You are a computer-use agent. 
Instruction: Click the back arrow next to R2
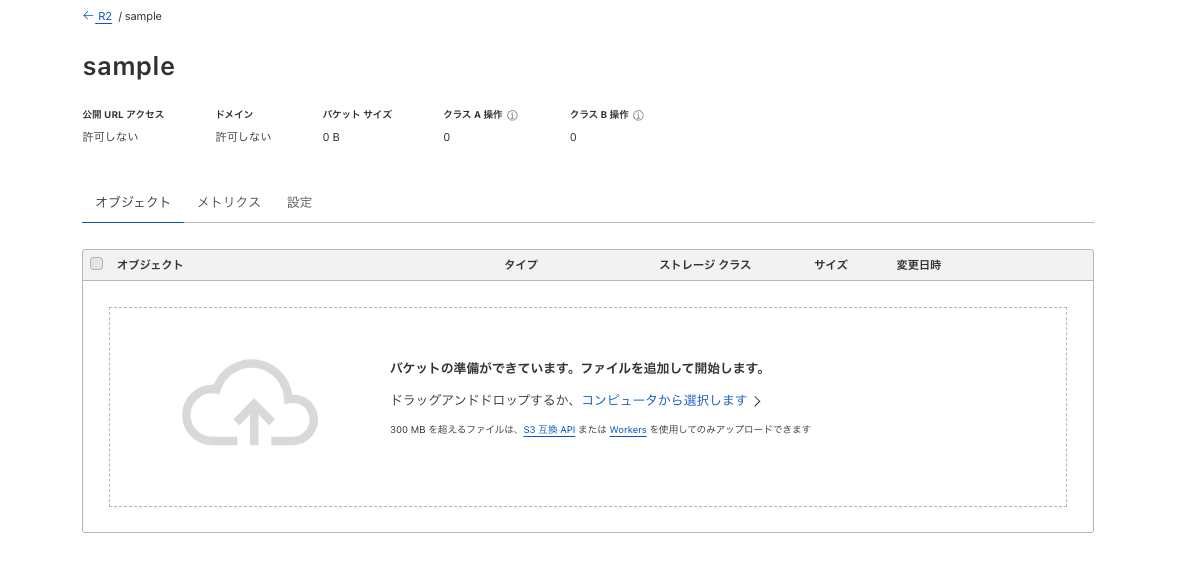[88, 16]
